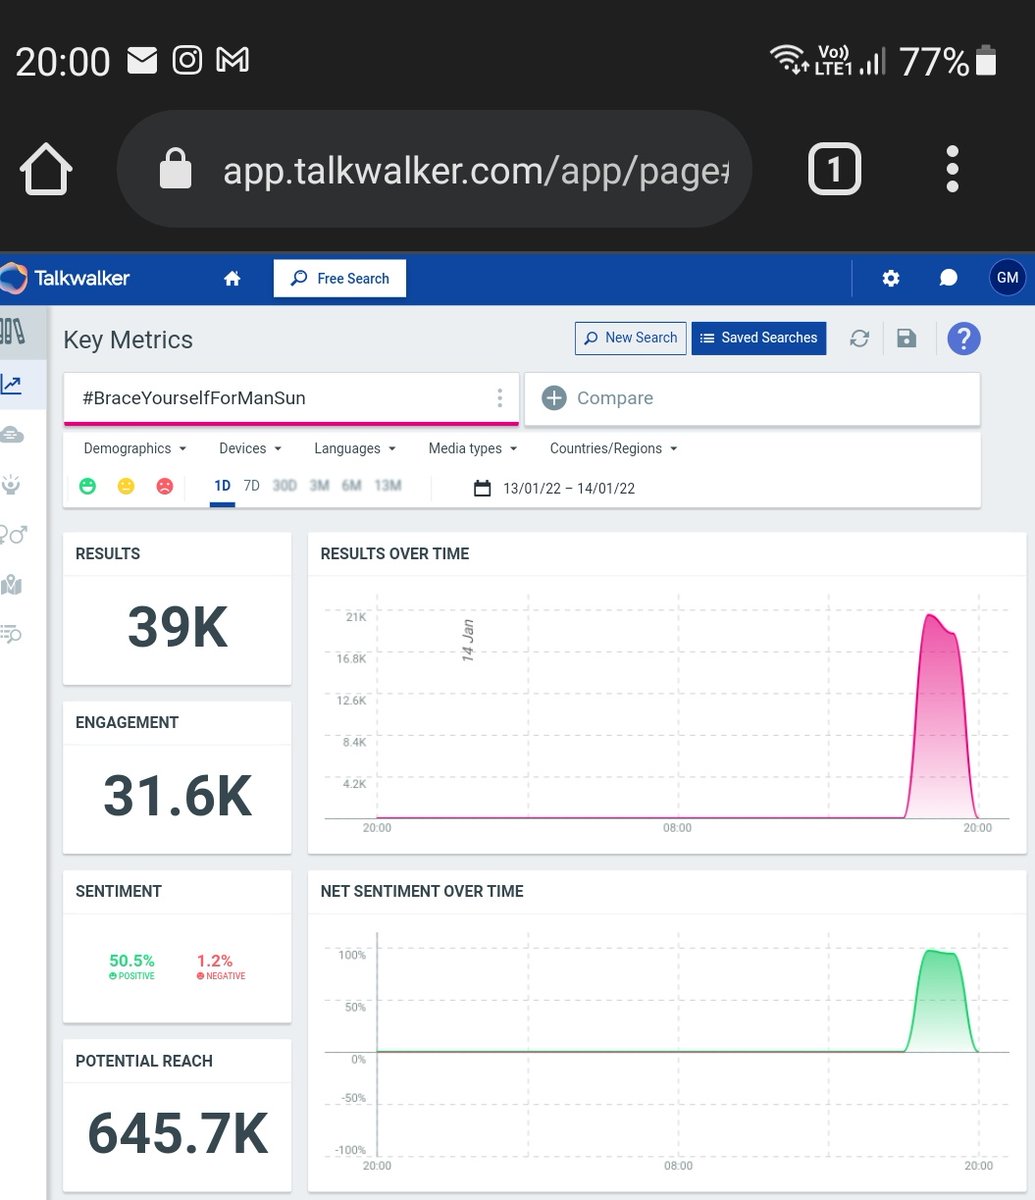Click the Net Sentiment Over Time heading

422,891
